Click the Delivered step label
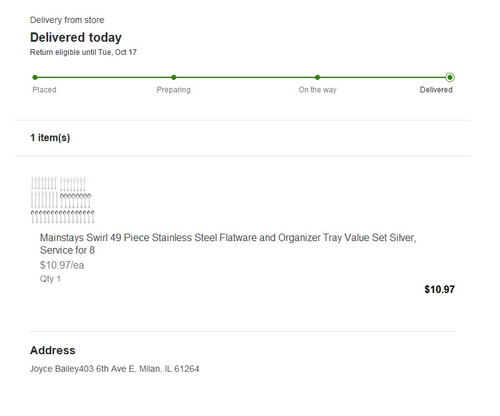 pyautogui.click(x=436, y=90)
